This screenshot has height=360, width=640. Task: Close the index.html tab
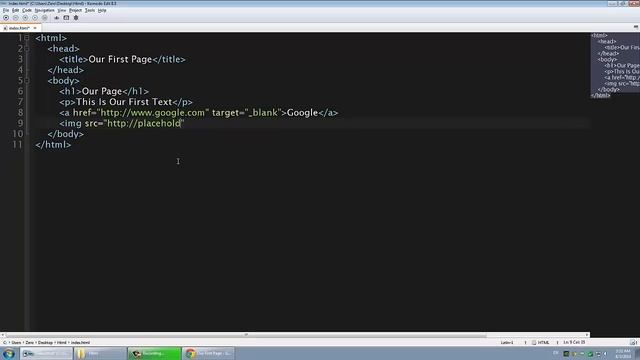click(35, 28)
